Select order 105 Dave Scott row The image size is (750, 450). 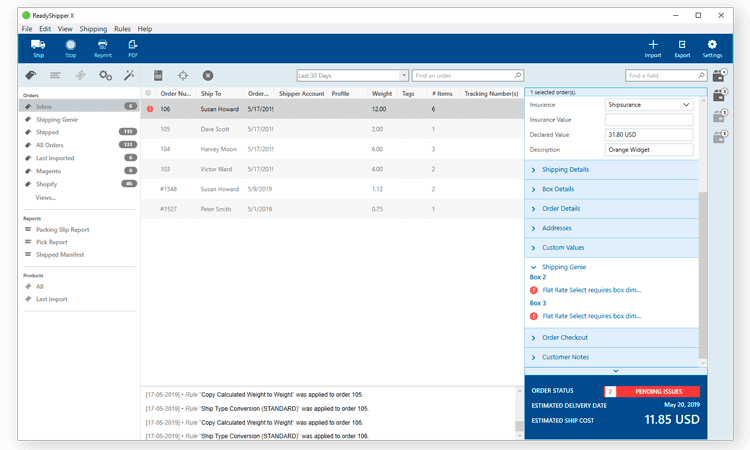pos(332,129)
